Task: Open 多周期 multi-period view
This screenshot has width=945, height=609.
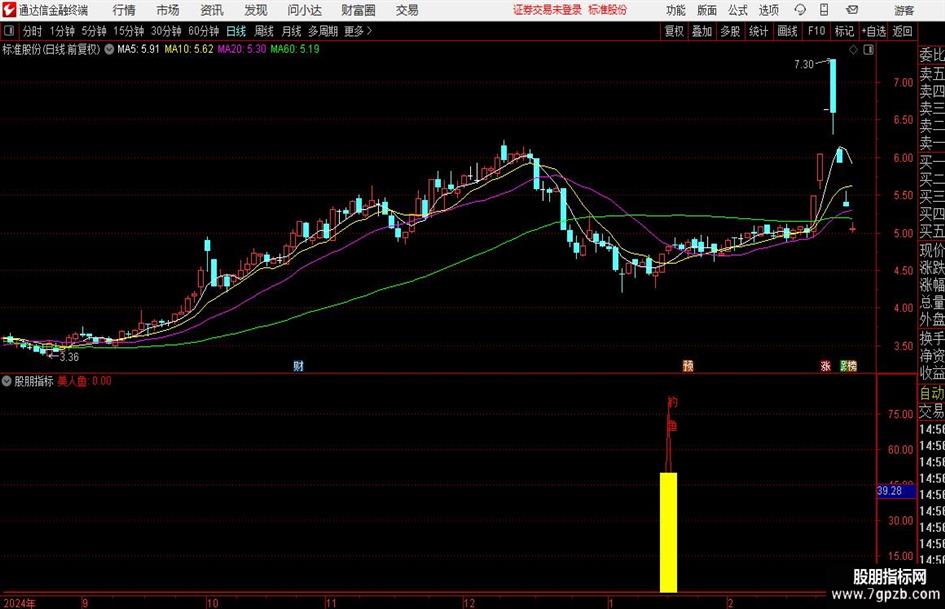Action: click(x=323, y=31)
